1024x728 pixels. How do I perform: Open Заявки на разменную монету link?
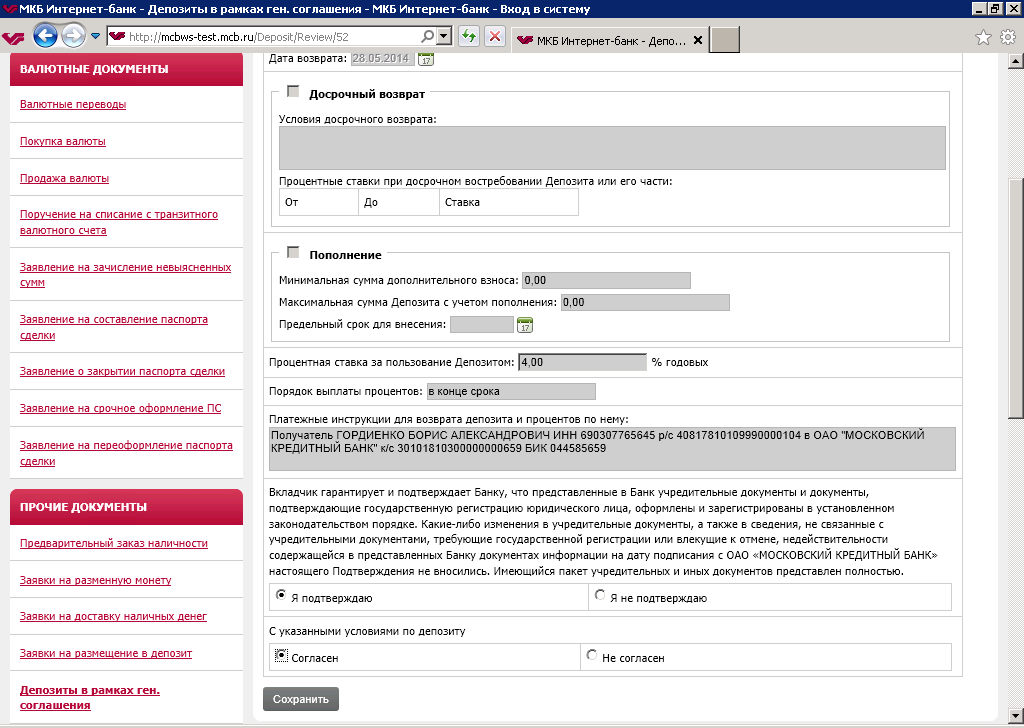click(x=95, y=580)
